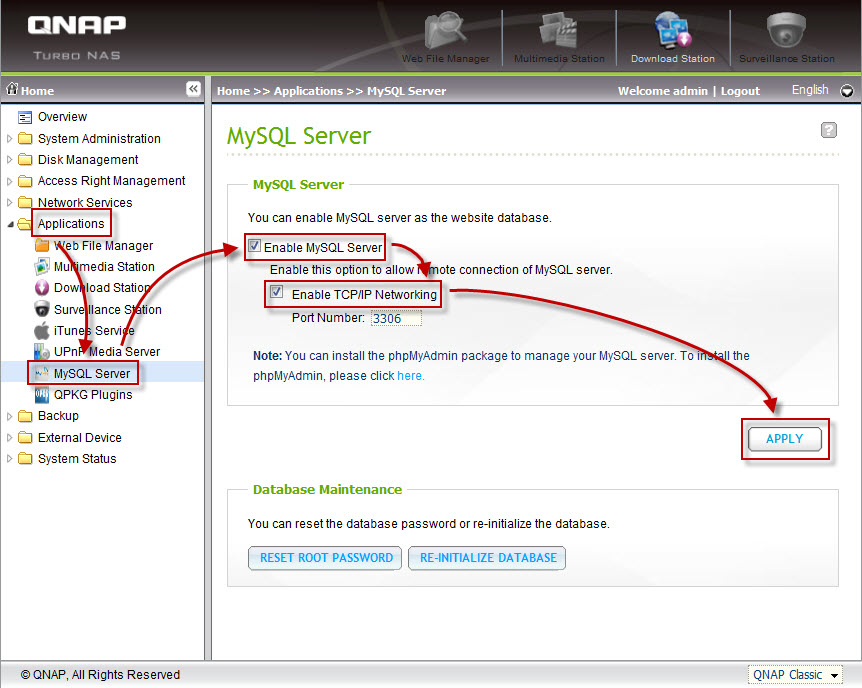This screenshot has width=862, height=688.
Task: Launch Download Station from top banner
Action: point(673,37)
